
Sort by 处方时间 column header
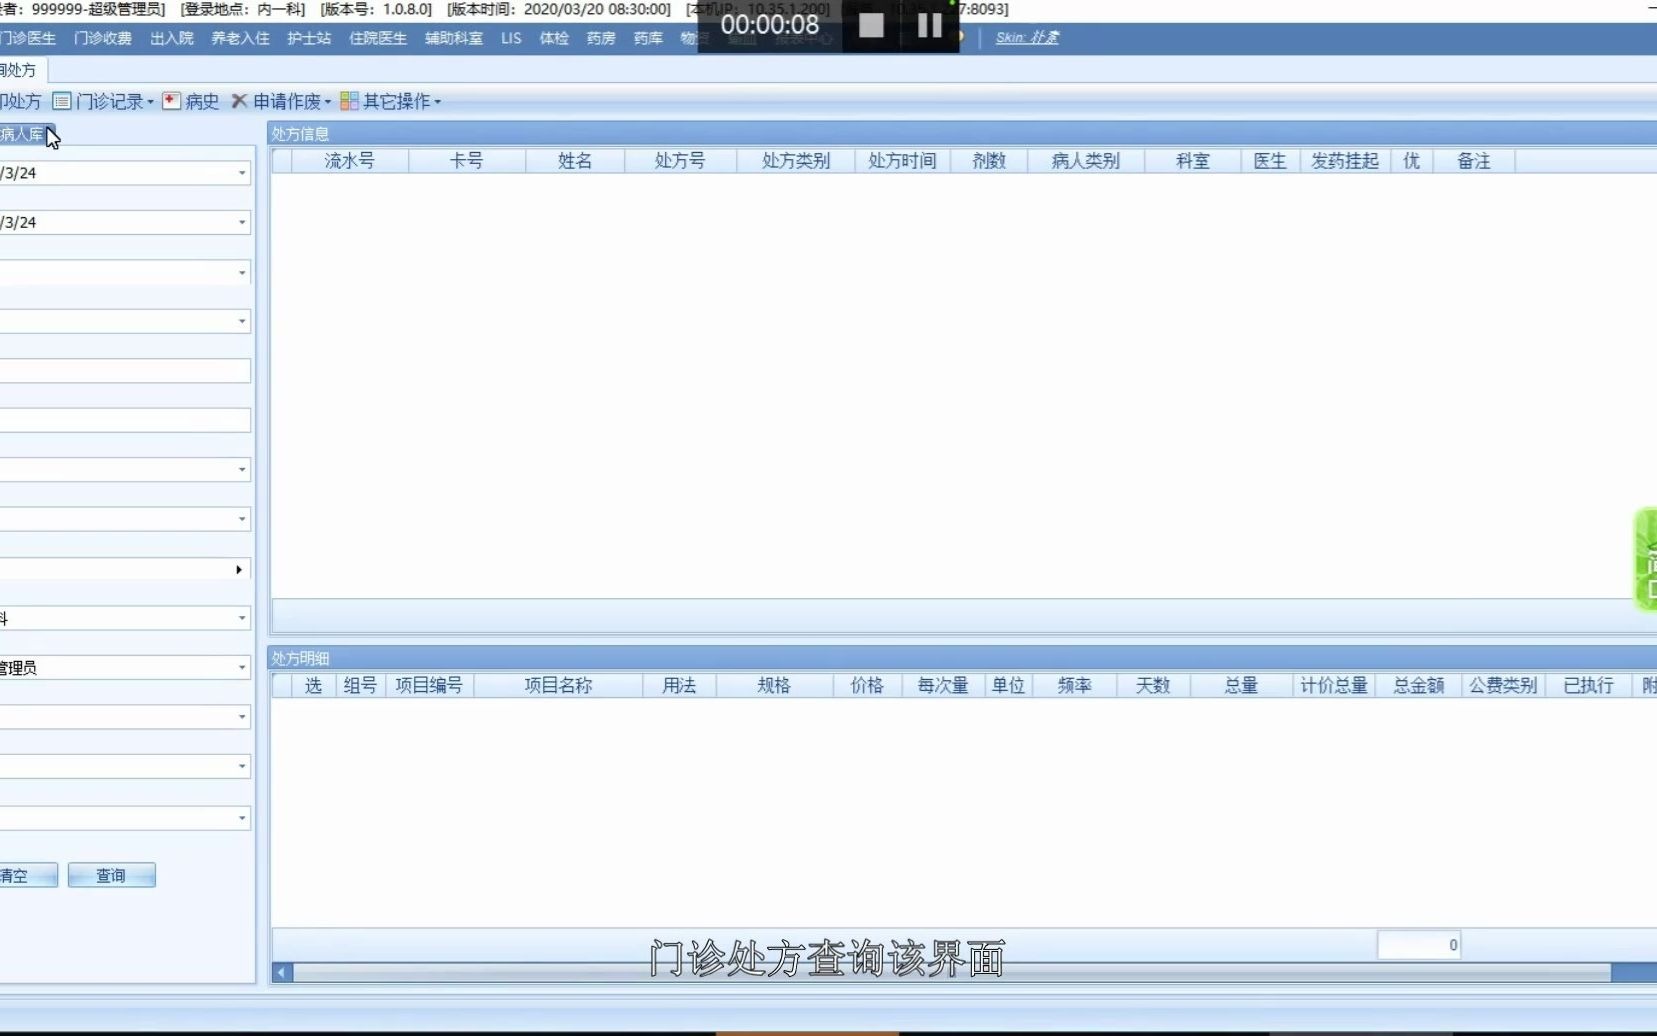pyautogui.click(x=902, y=161)
